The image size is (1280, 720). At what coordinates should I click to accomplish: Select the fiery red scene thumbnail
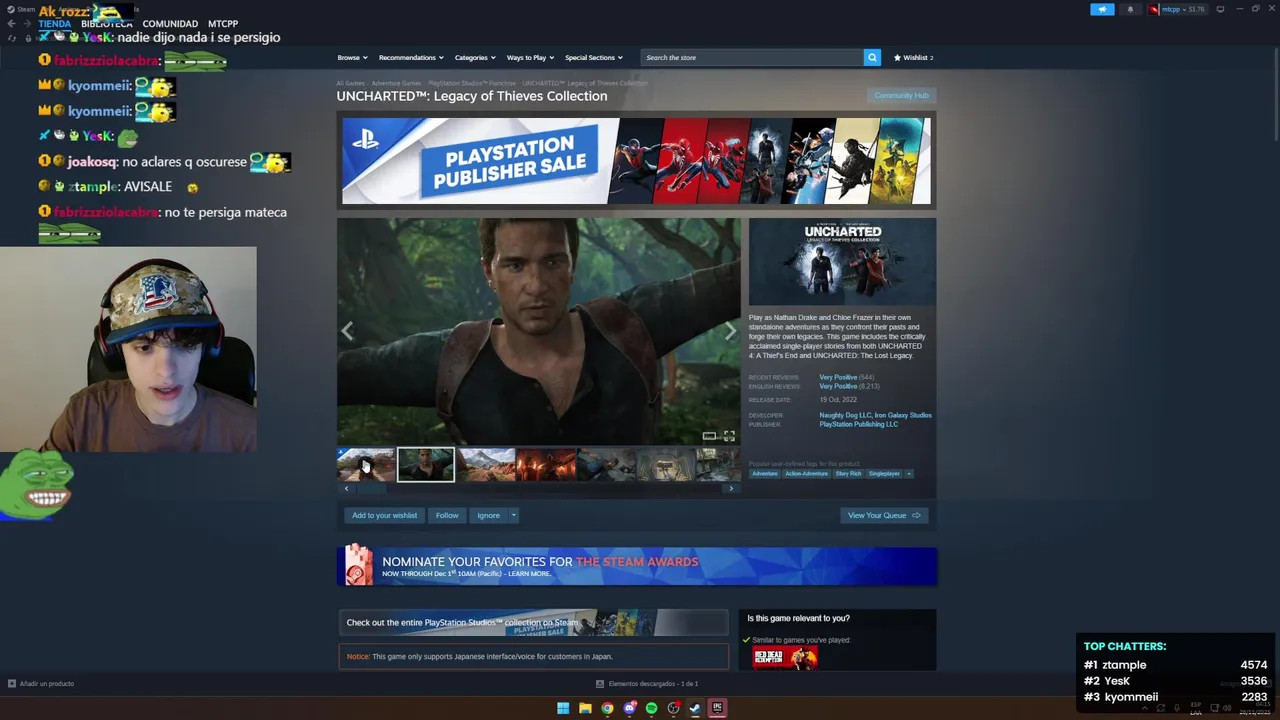(546, 465)
